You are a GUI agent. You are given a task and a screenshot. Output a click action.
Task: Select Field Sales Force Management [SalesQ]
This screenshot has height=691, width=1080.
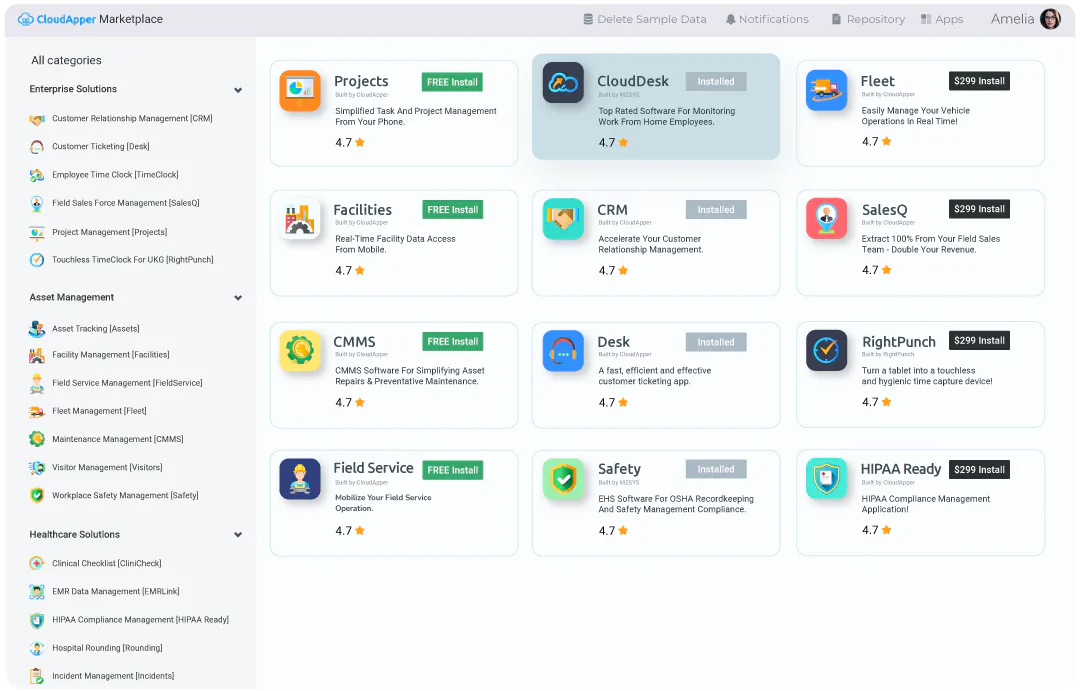point(125,203)
